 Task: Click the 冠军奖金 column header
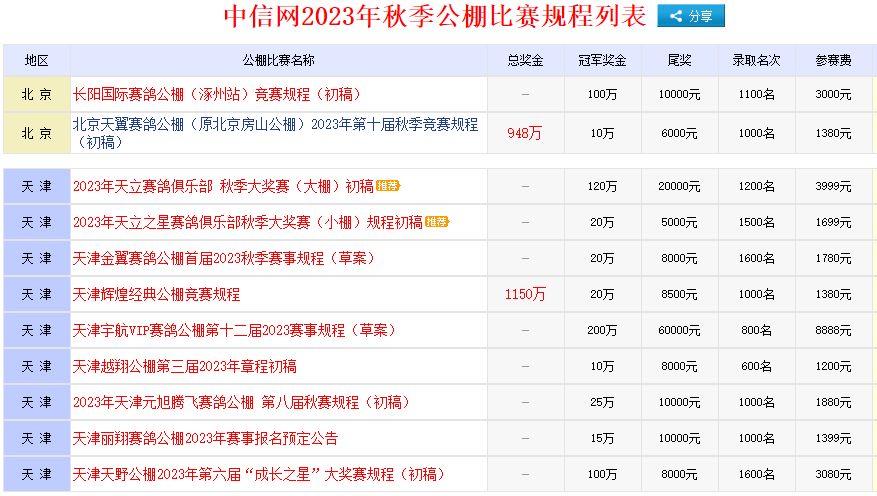click(x=602, y=61)
